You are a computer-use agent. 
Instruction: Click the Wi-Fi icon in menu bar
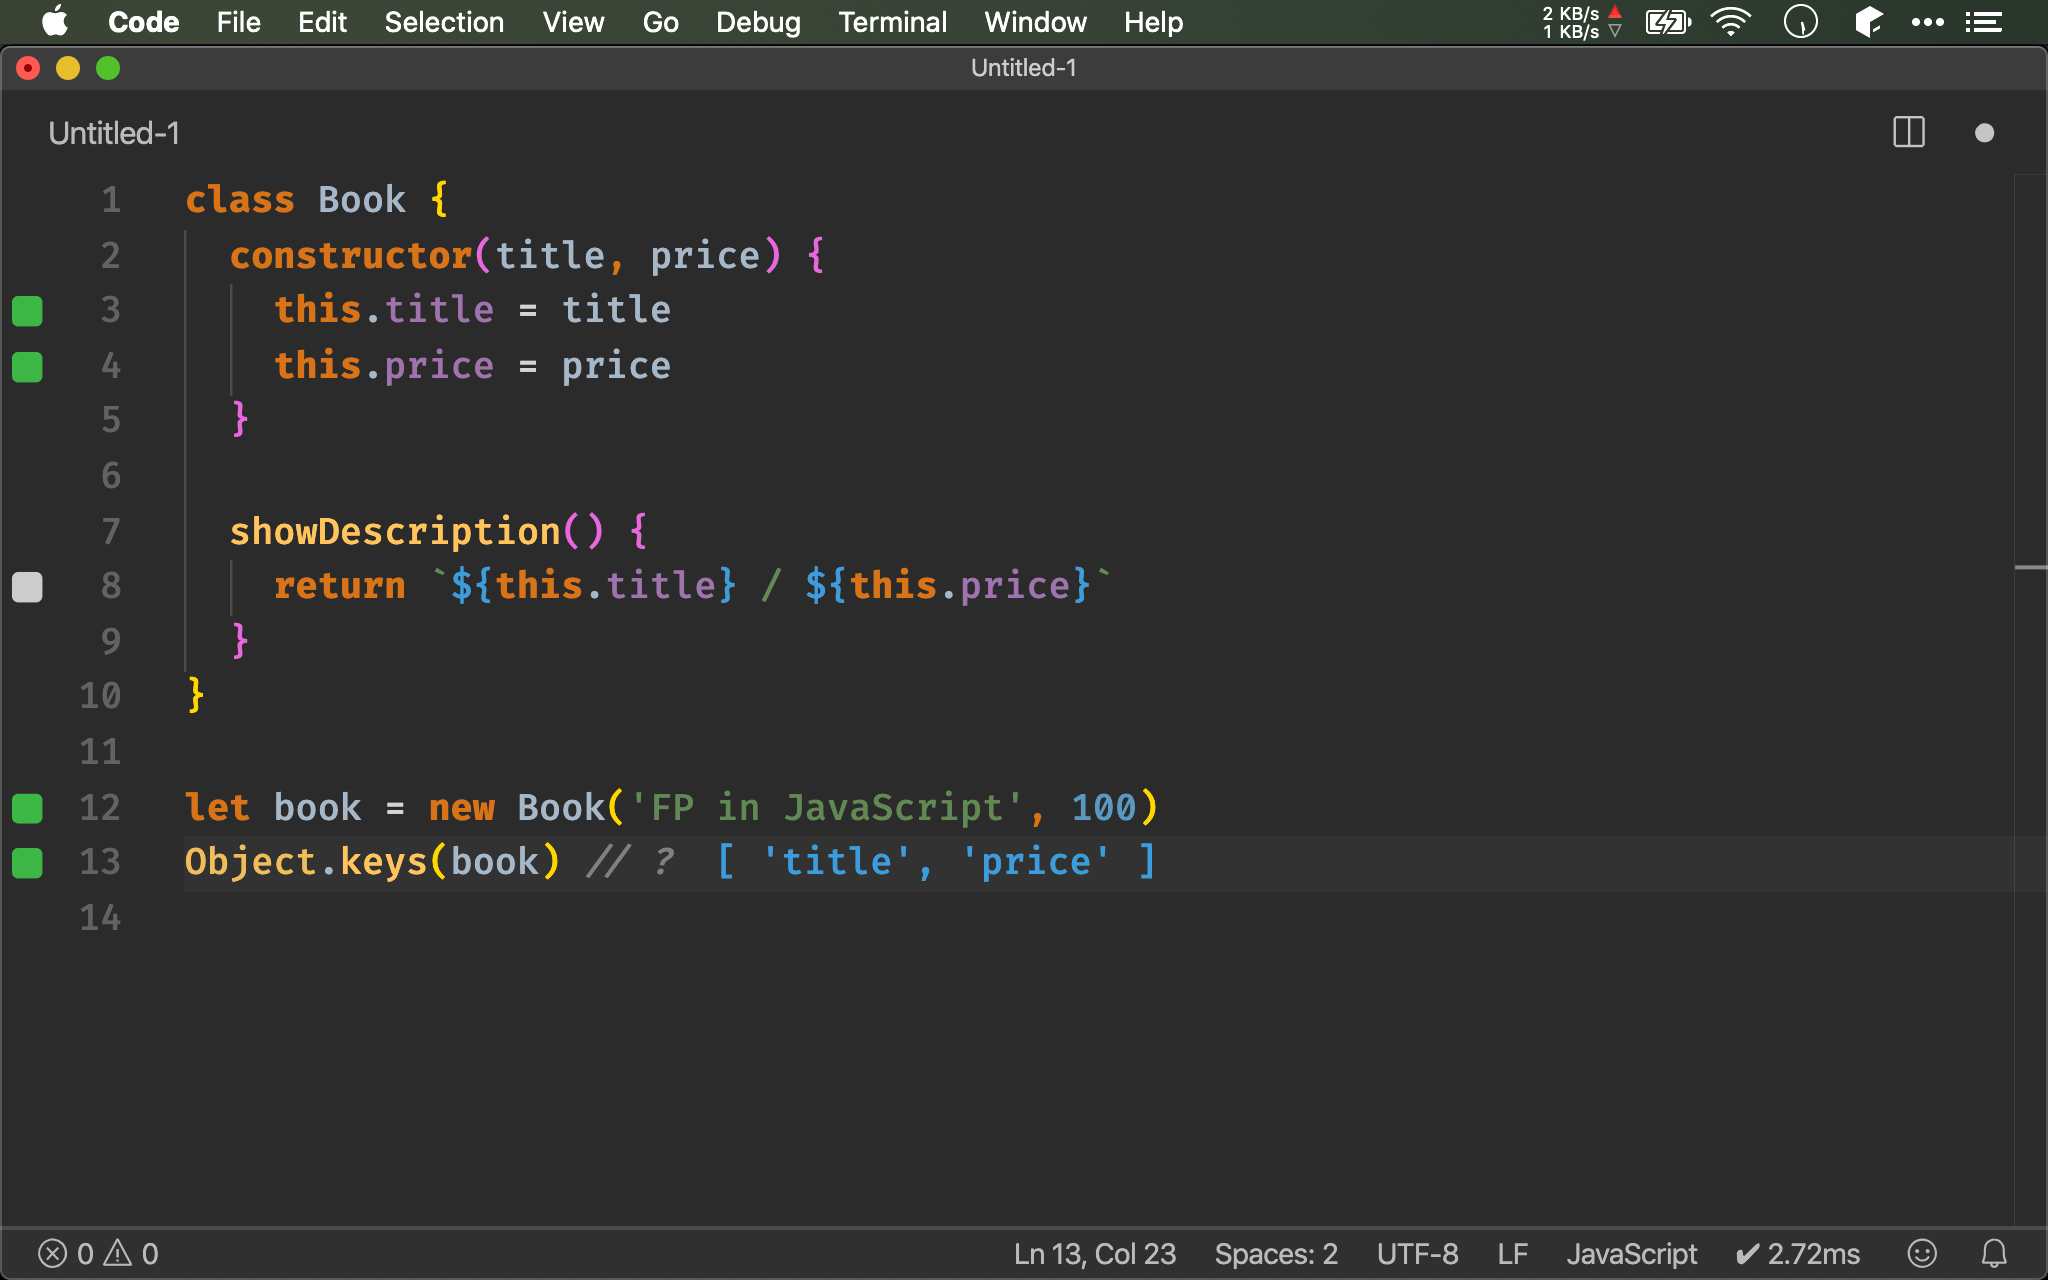[x=1730, y=22]
